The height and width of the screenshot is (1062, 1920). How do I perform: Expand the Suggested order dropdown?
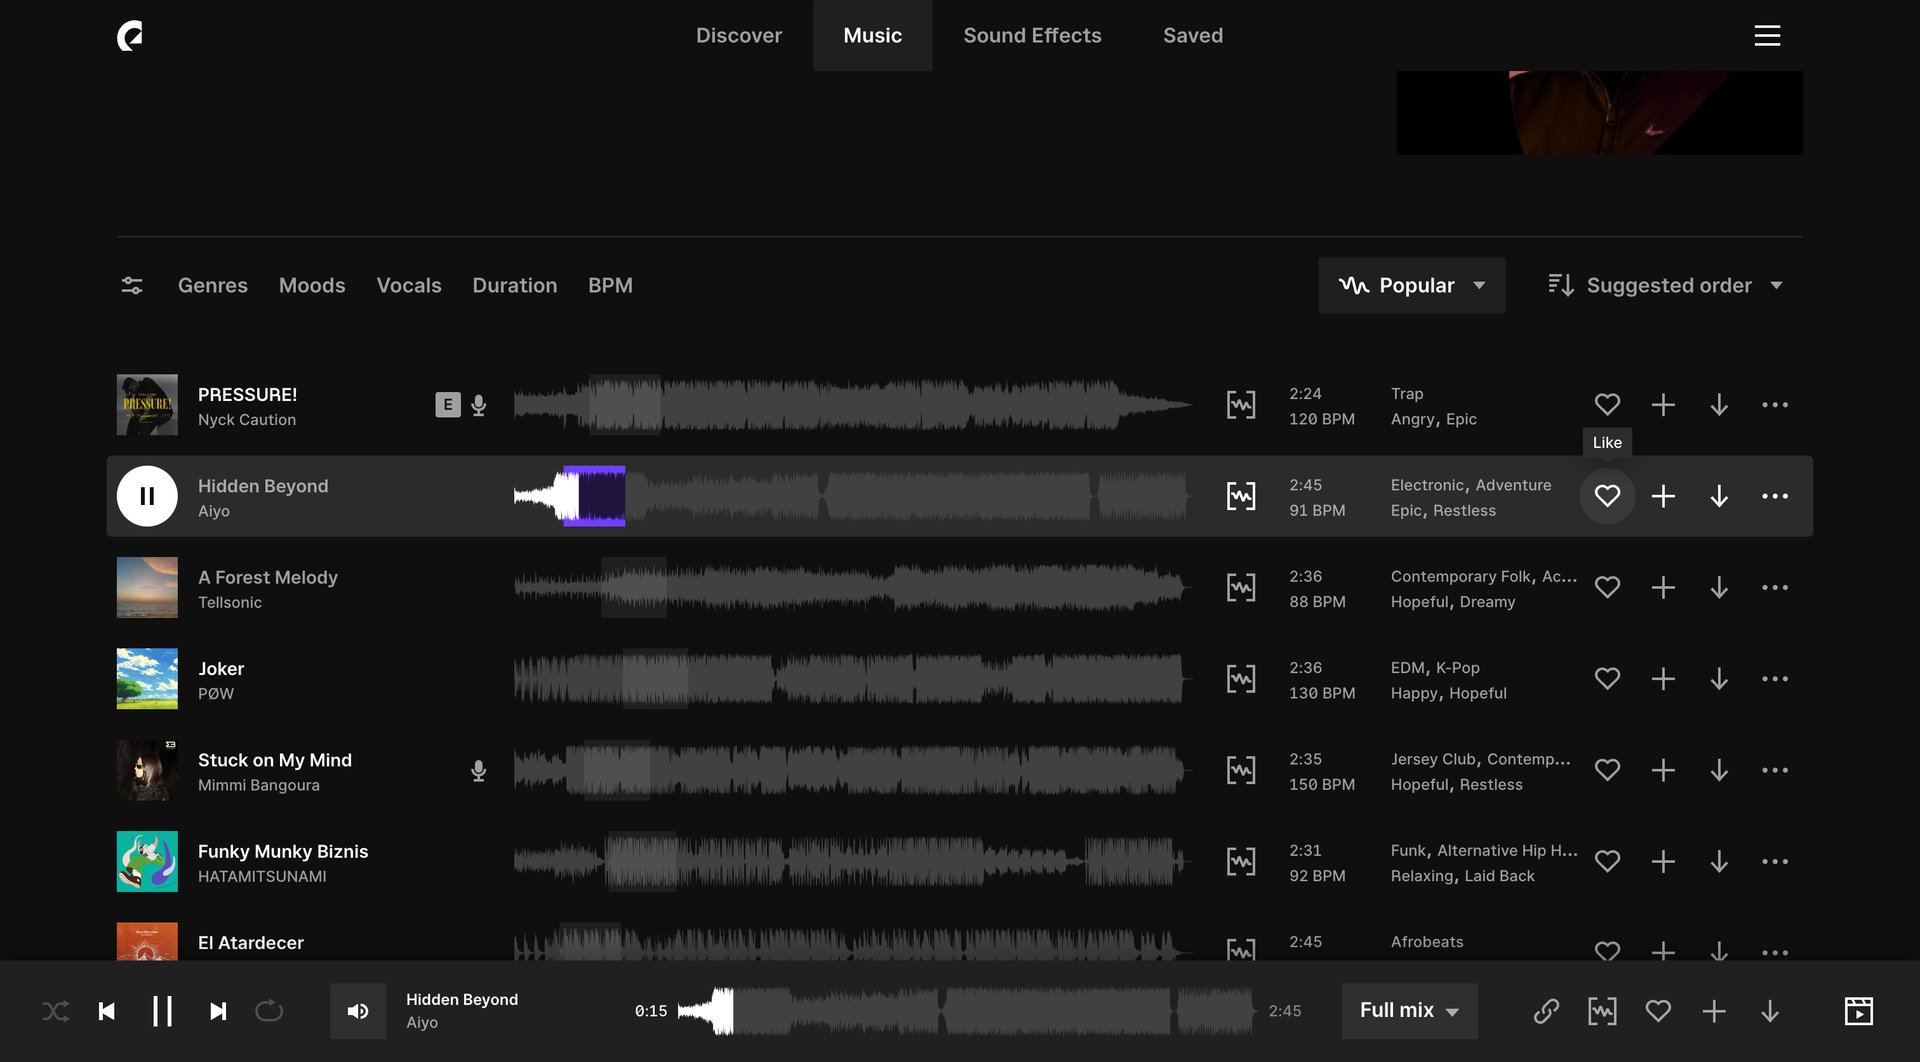[1666, 285]
